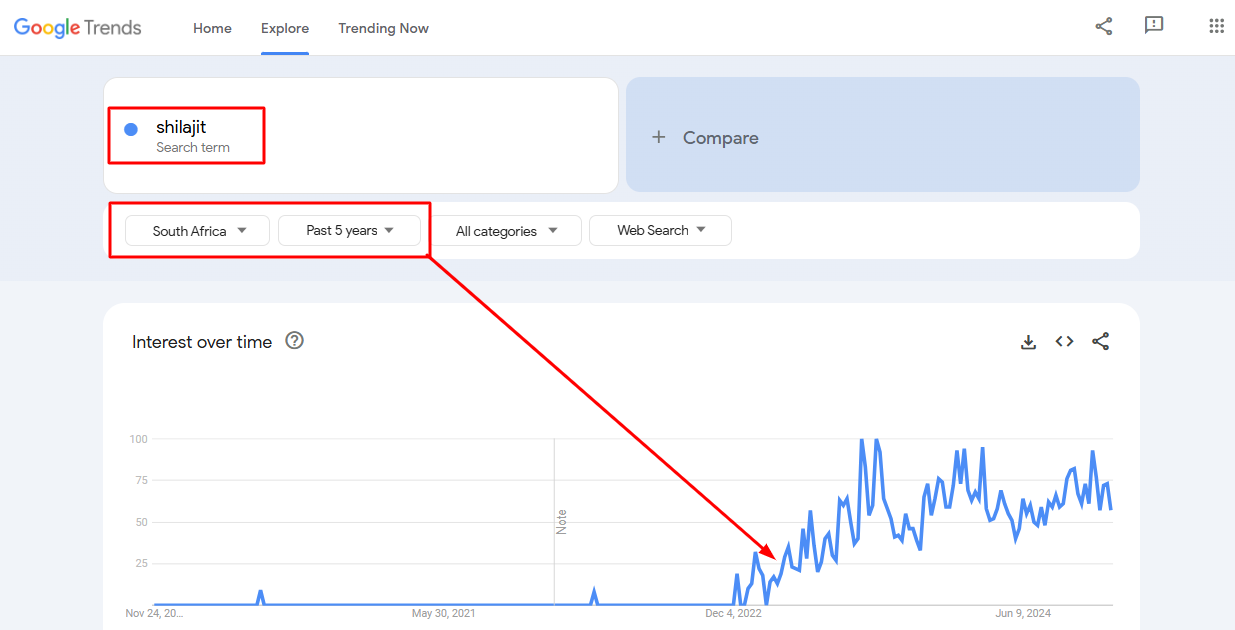
Task: Go to the Home tab
Action: (x=212, y=28)
